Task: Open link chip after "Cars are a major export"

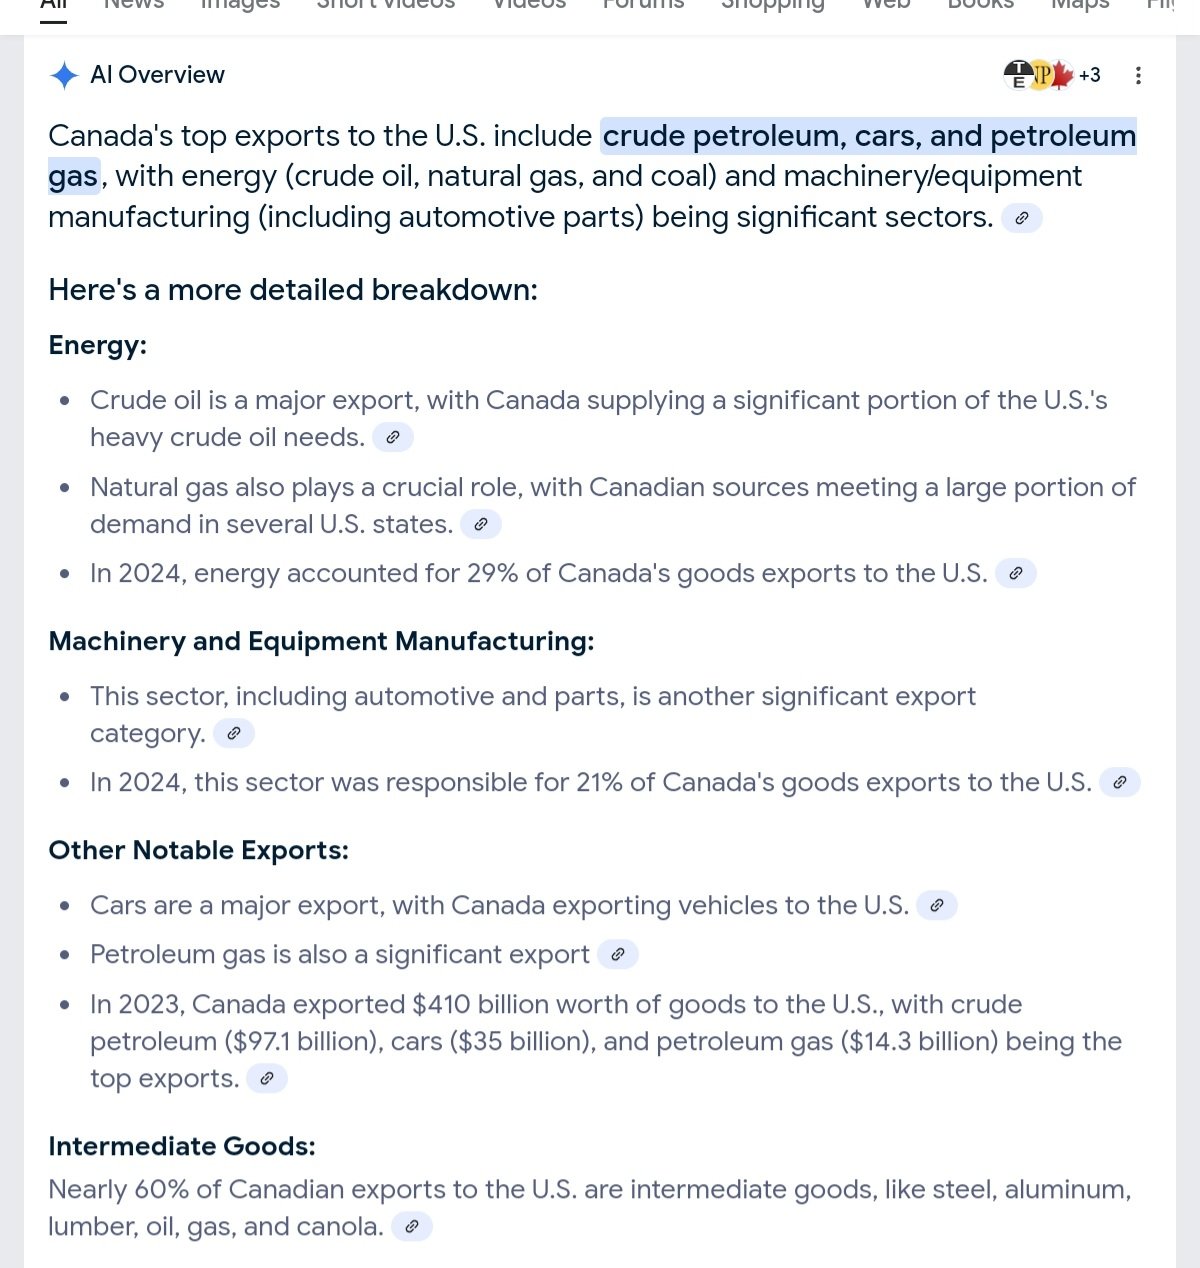Action: click(936, 905)
